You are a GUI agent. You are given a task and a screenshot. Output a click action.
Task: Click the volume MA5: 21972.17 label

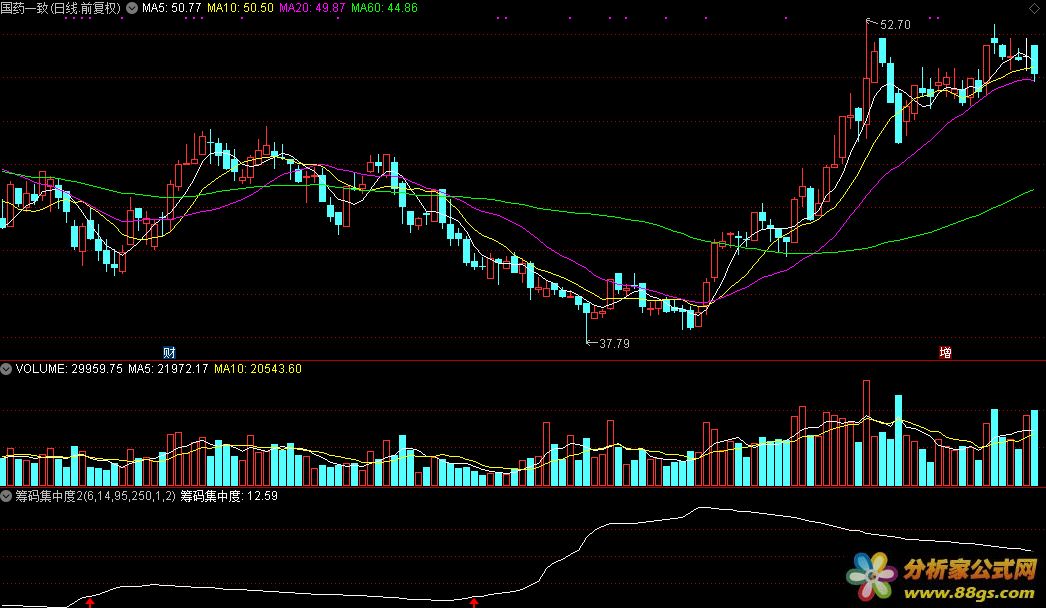168,368
